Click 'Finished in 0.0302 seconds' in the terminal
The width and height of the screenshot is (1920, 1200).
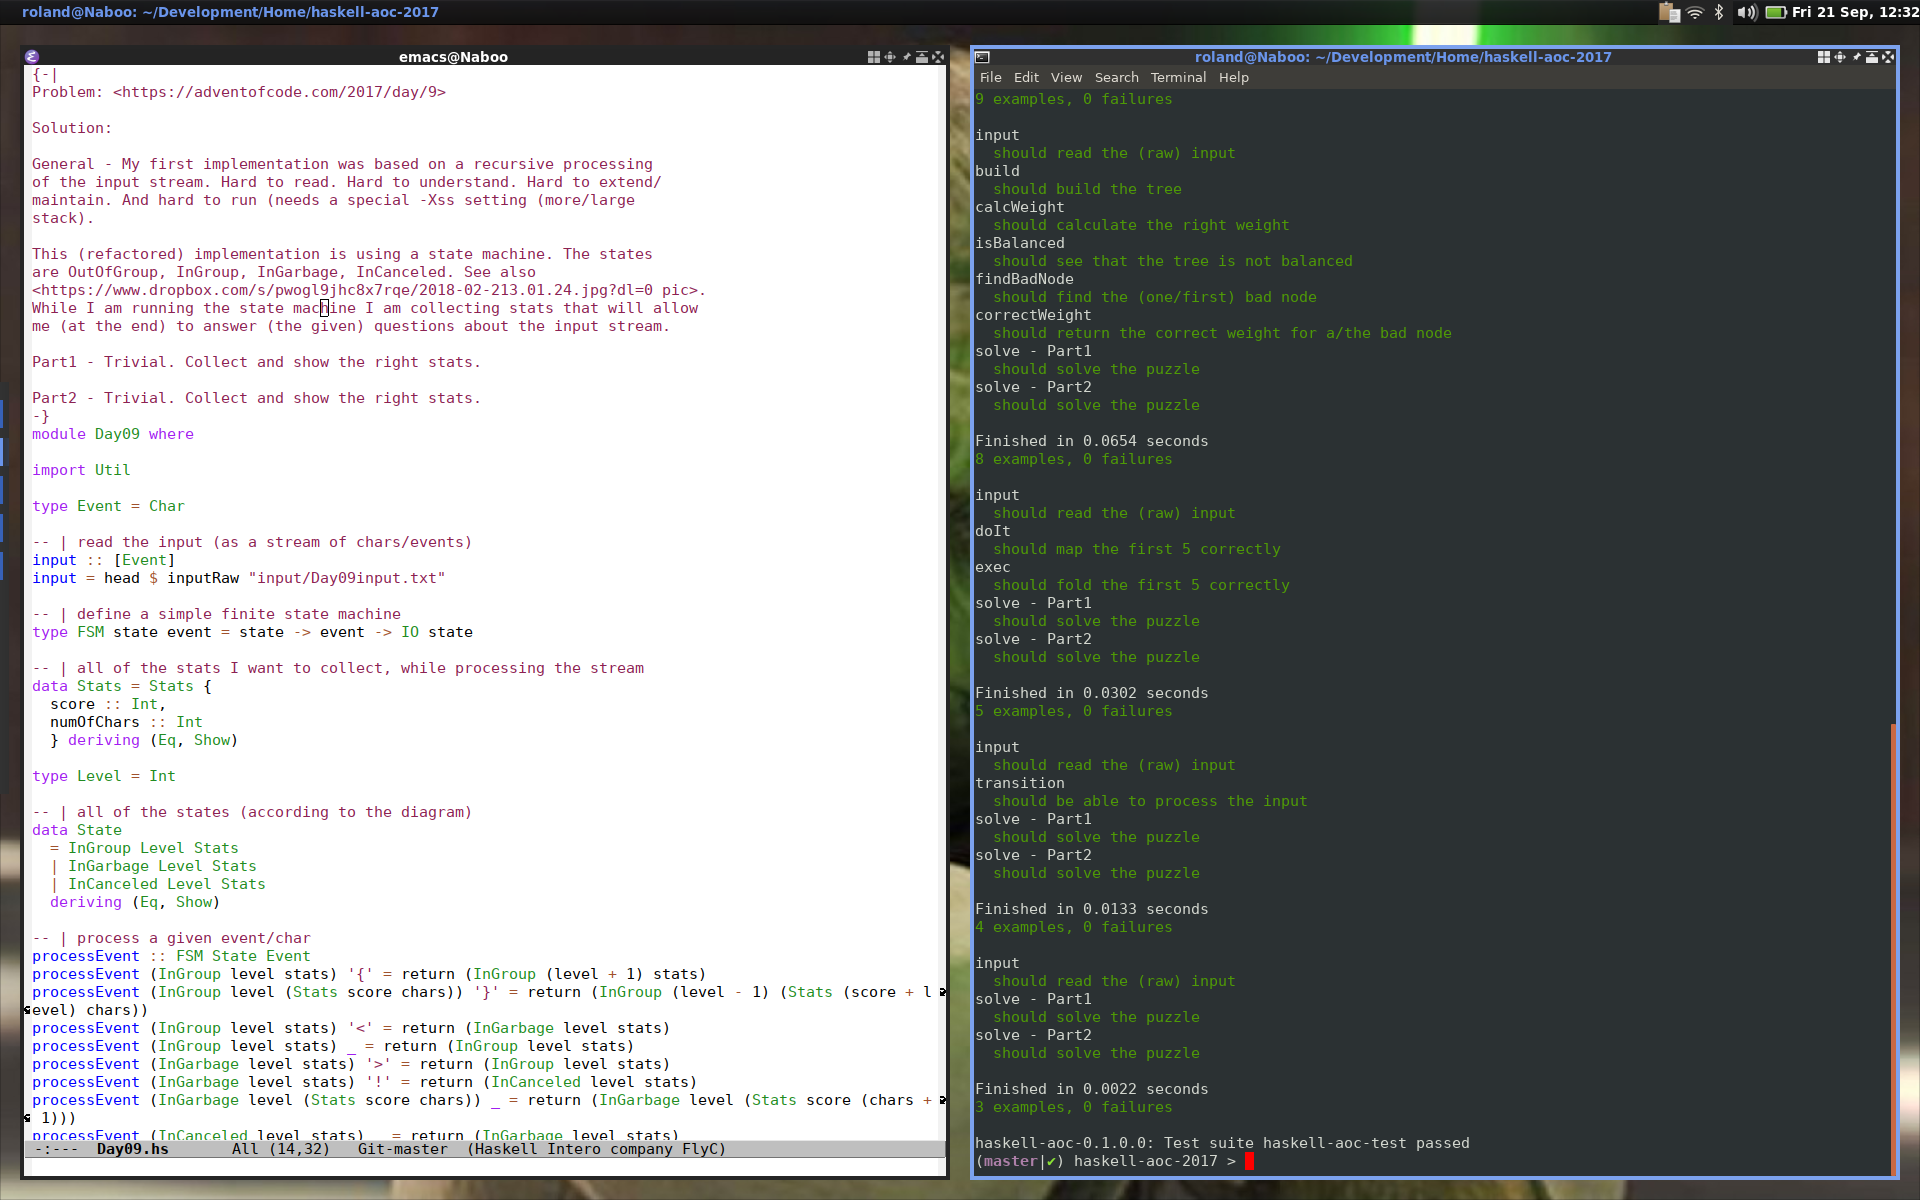tap(1092, 693)
